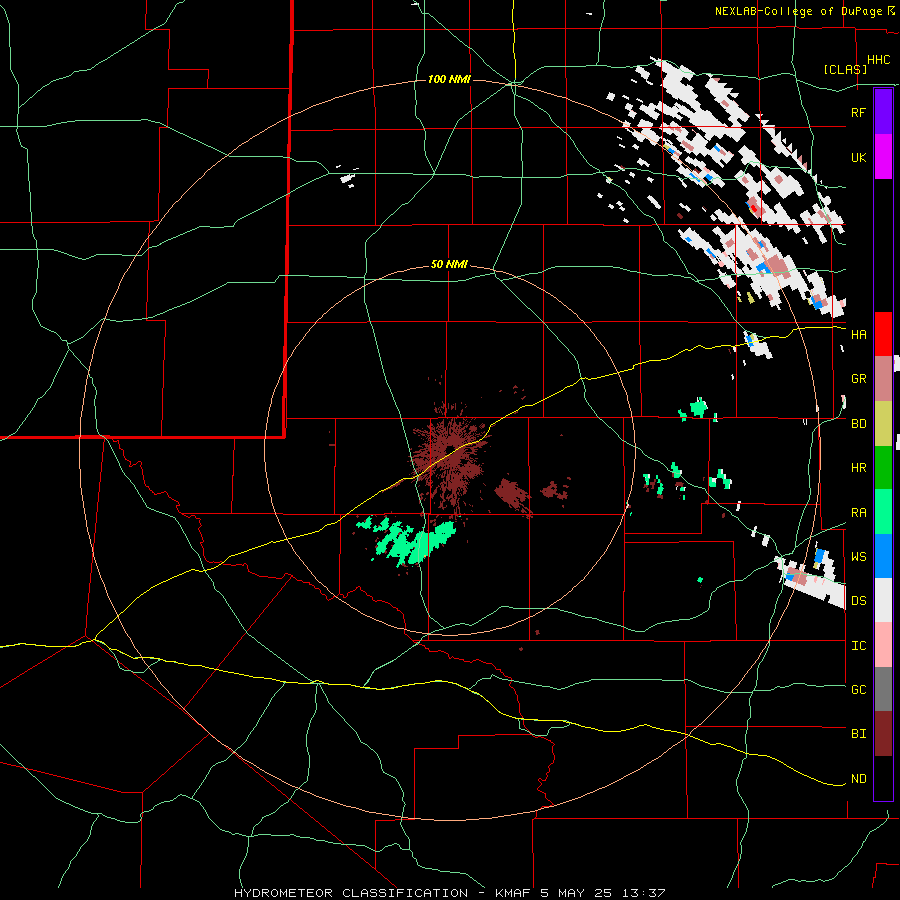Click the GC legend label
This screenshot has width=900, height=900.
(858, 690)
